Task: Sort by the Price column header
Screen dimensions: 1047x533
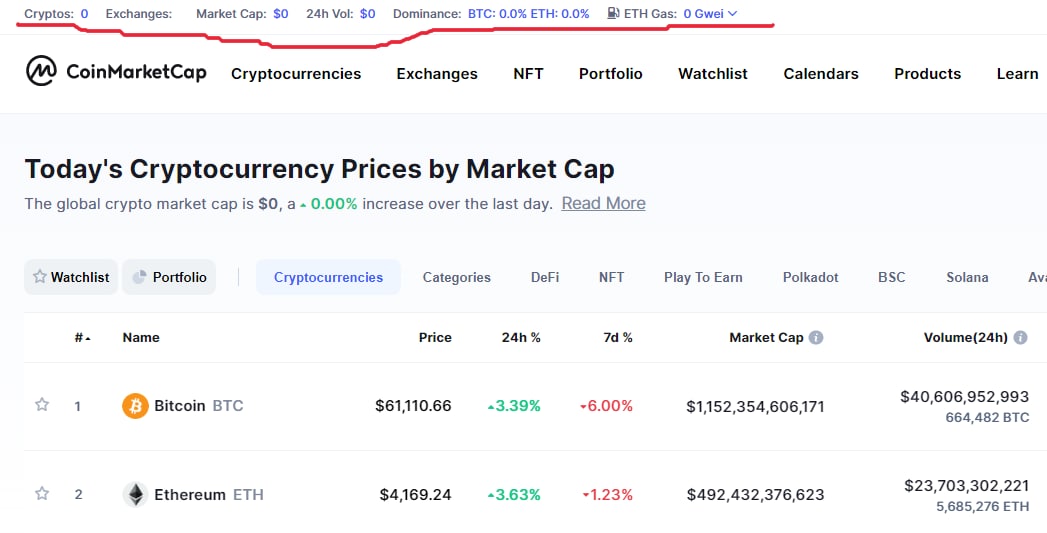Action: [435, 337]
